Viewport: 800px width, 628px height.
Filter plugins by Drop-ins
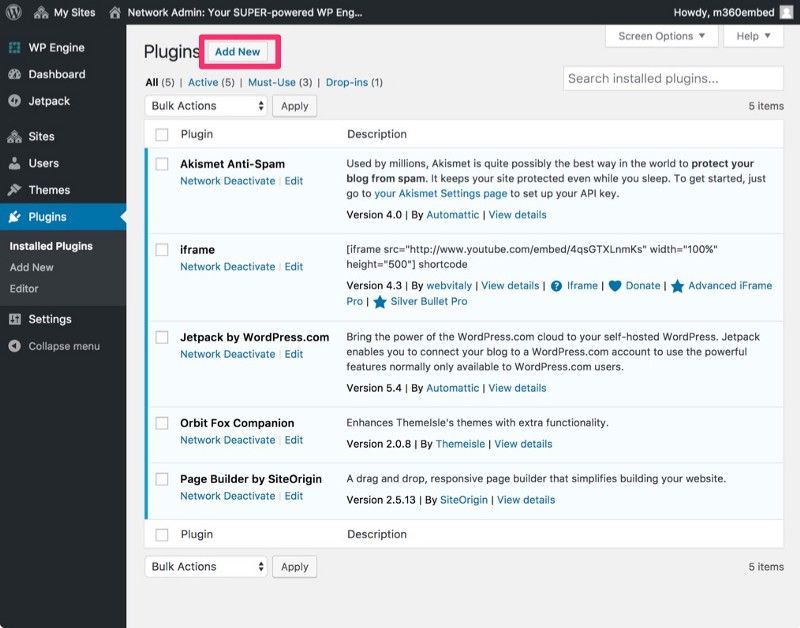pos(347,82)
